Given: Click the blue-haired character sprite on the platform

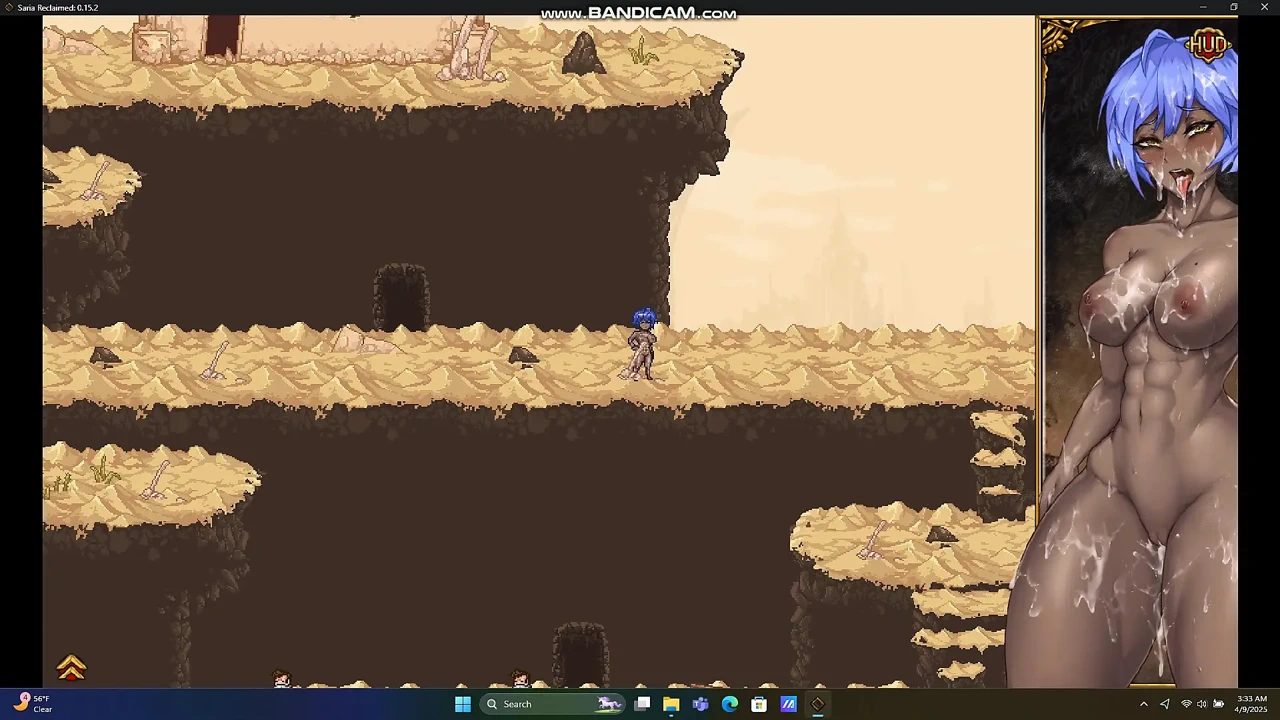Looking at the screenshot, I should click(x=642, y=345).
